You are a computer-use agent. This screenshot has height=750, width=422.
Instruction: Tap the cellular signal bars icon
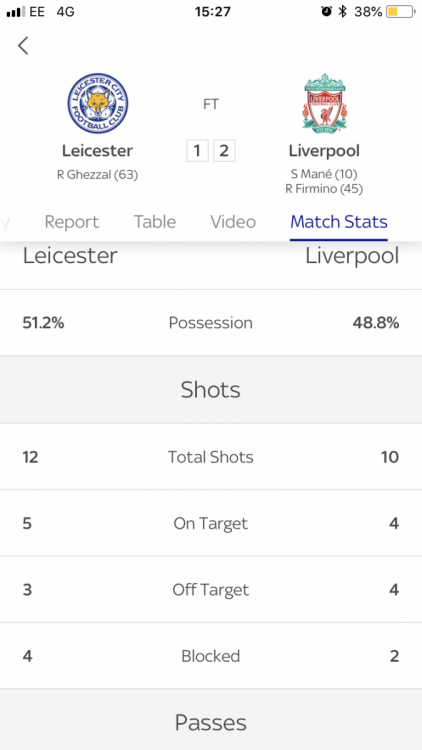coord(15,12)
